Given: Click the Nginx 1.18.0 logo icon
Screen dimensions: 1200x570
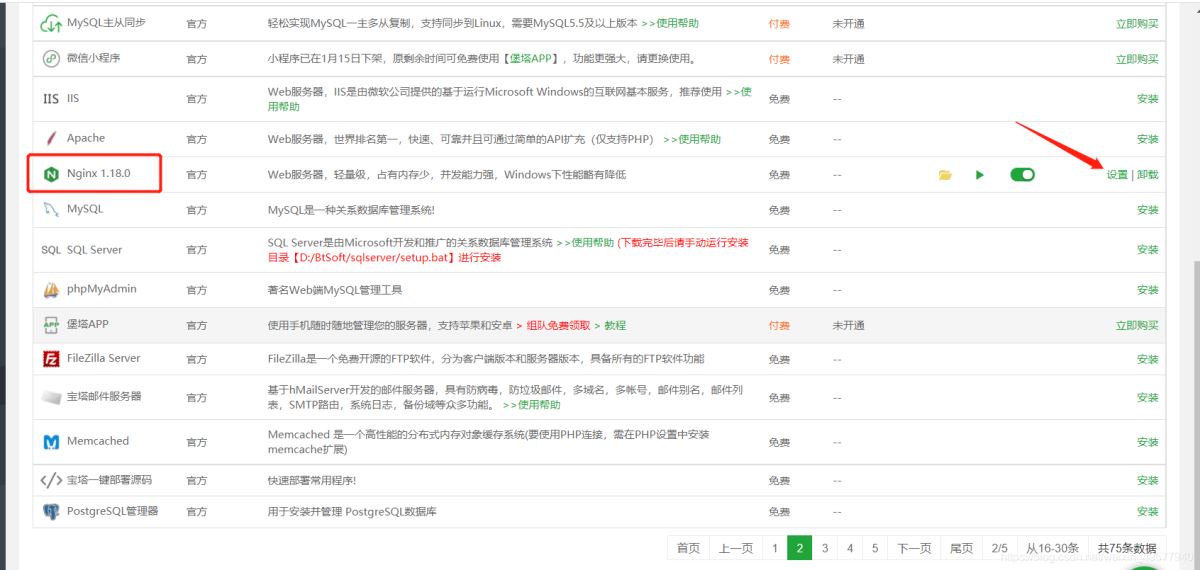Looking at the screenshot, I should 51,175.
